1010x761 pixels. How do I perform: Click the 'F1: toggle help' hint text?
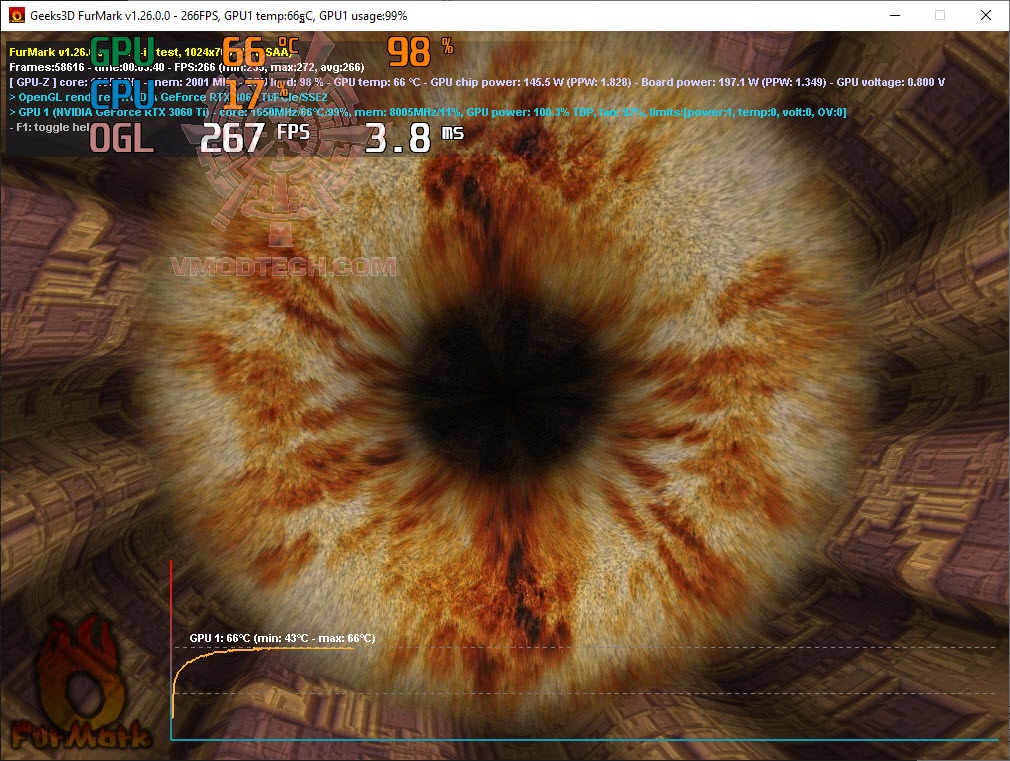[x=50, y=127]
